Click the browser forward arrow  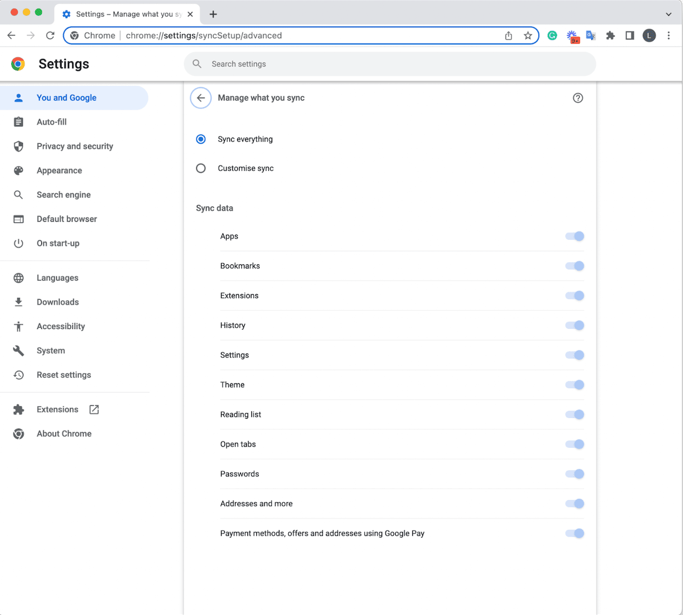tap(30, 36)
